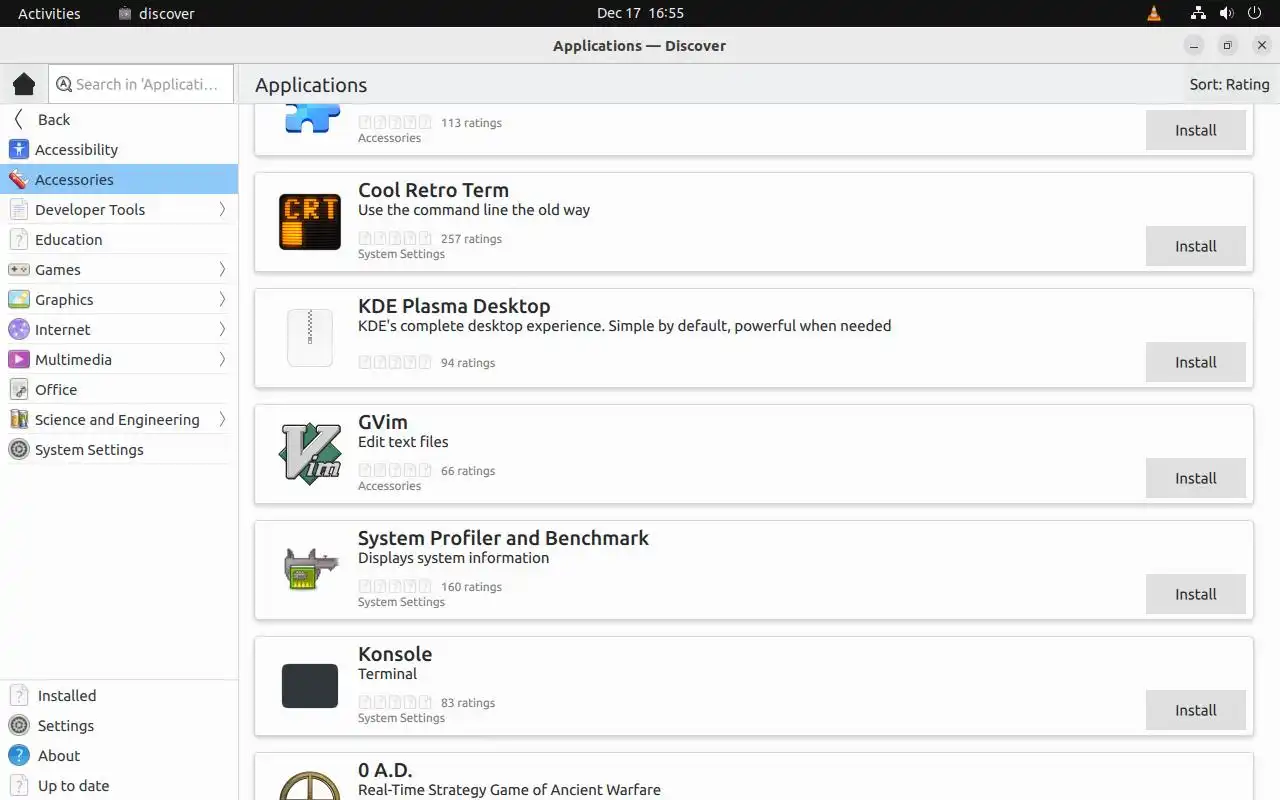Click the Developer Tools category icon
The image size is (1280, 800).
(x=18, y=209)
